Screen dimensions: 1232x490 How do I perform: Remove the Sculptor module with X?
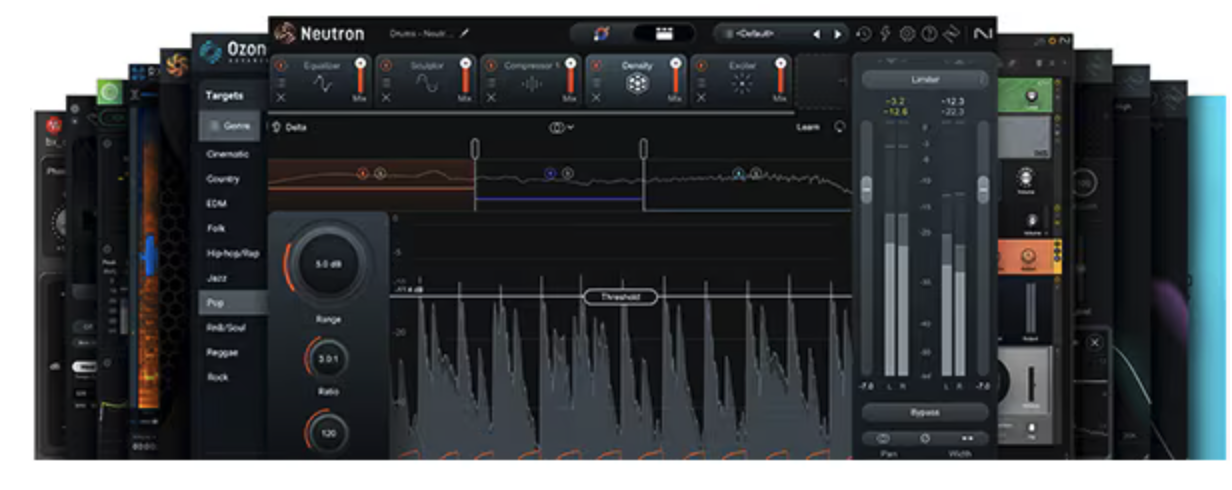pos(385,98)
